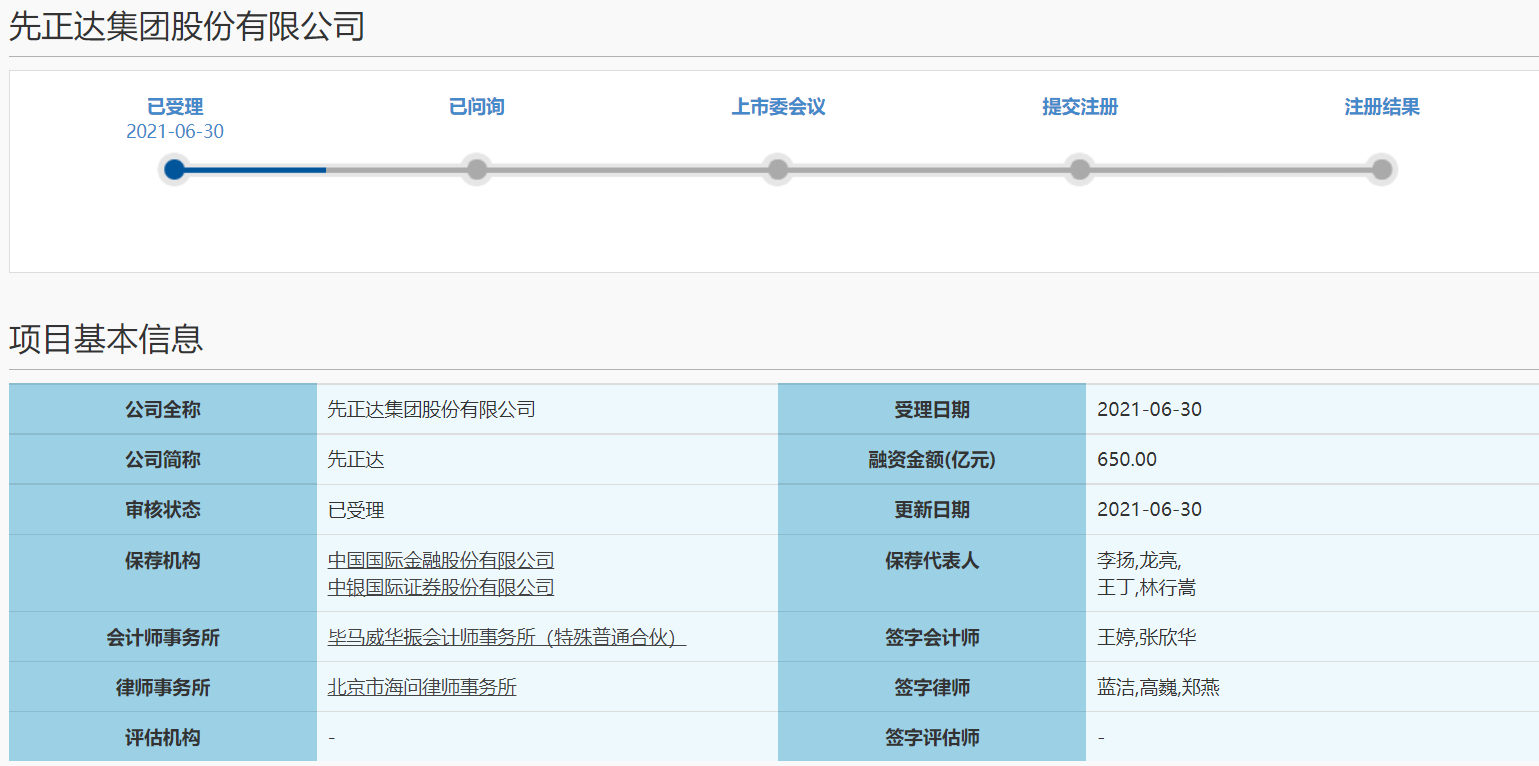Open 北京市海问律师事务所 law firm link
Image resolution: width=1539 pixels, height=766 pixels.
click(x=422, y=687)
